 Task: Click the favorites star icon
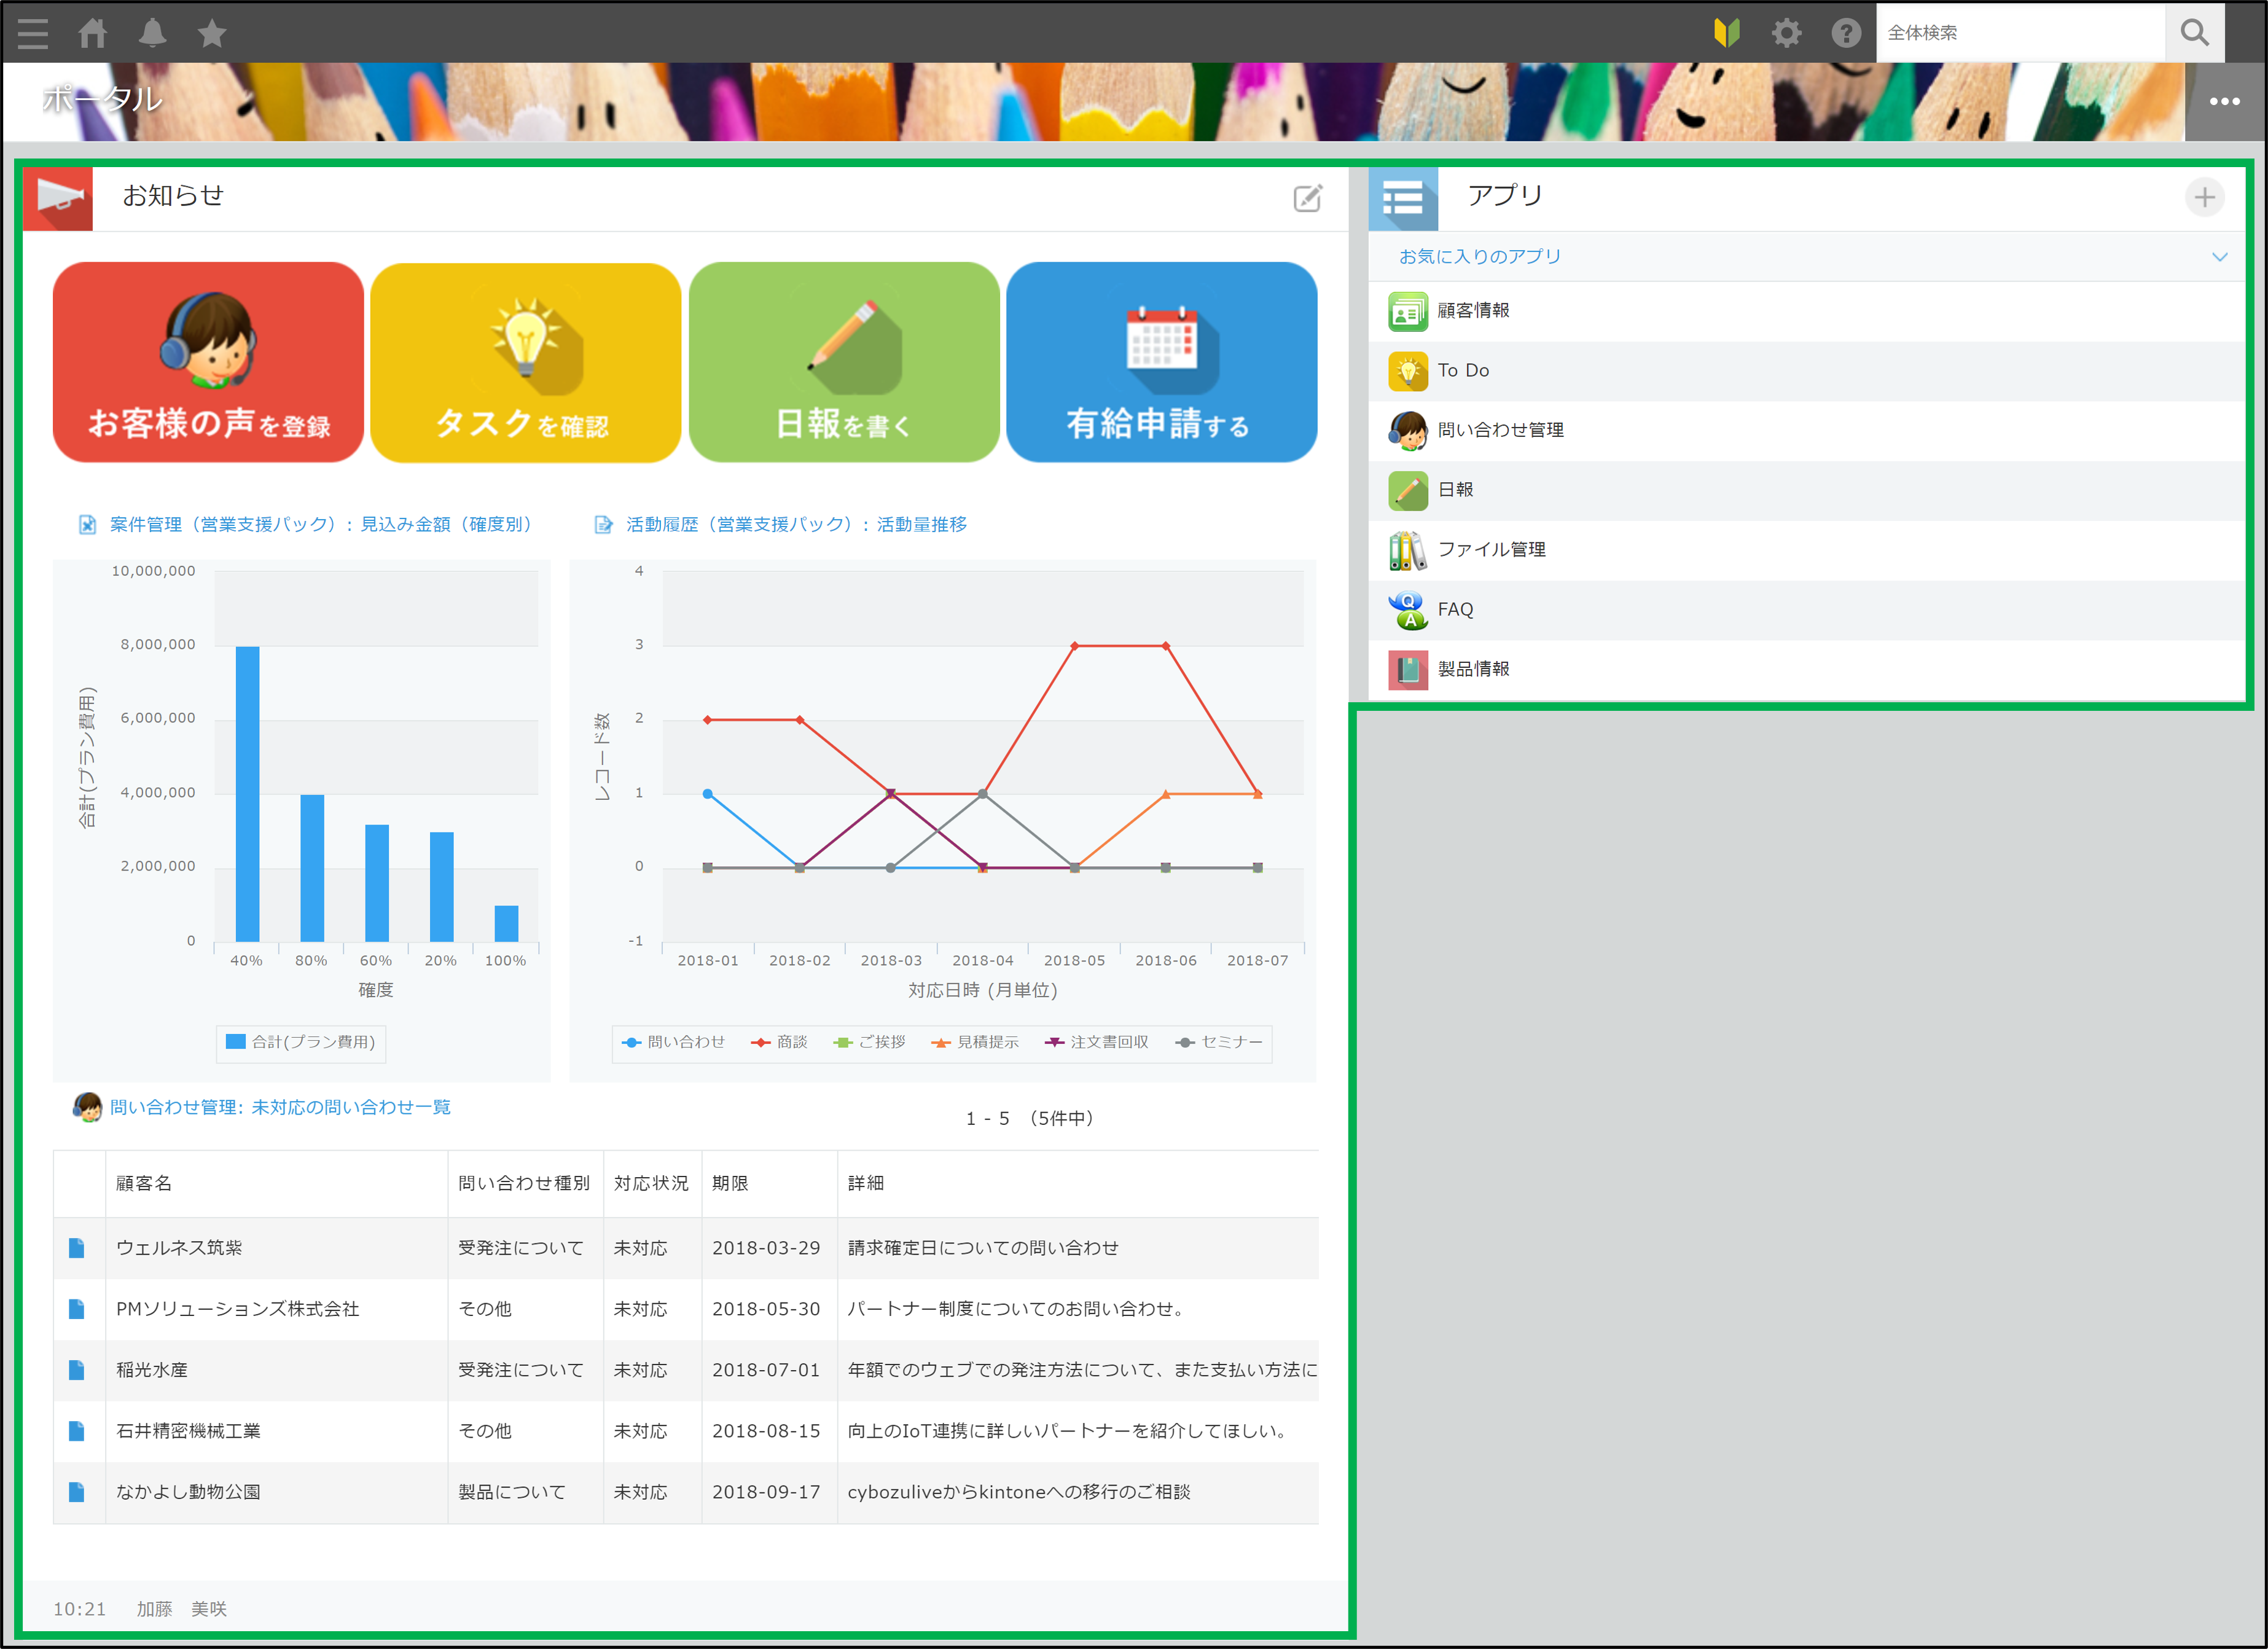(212, 33)
